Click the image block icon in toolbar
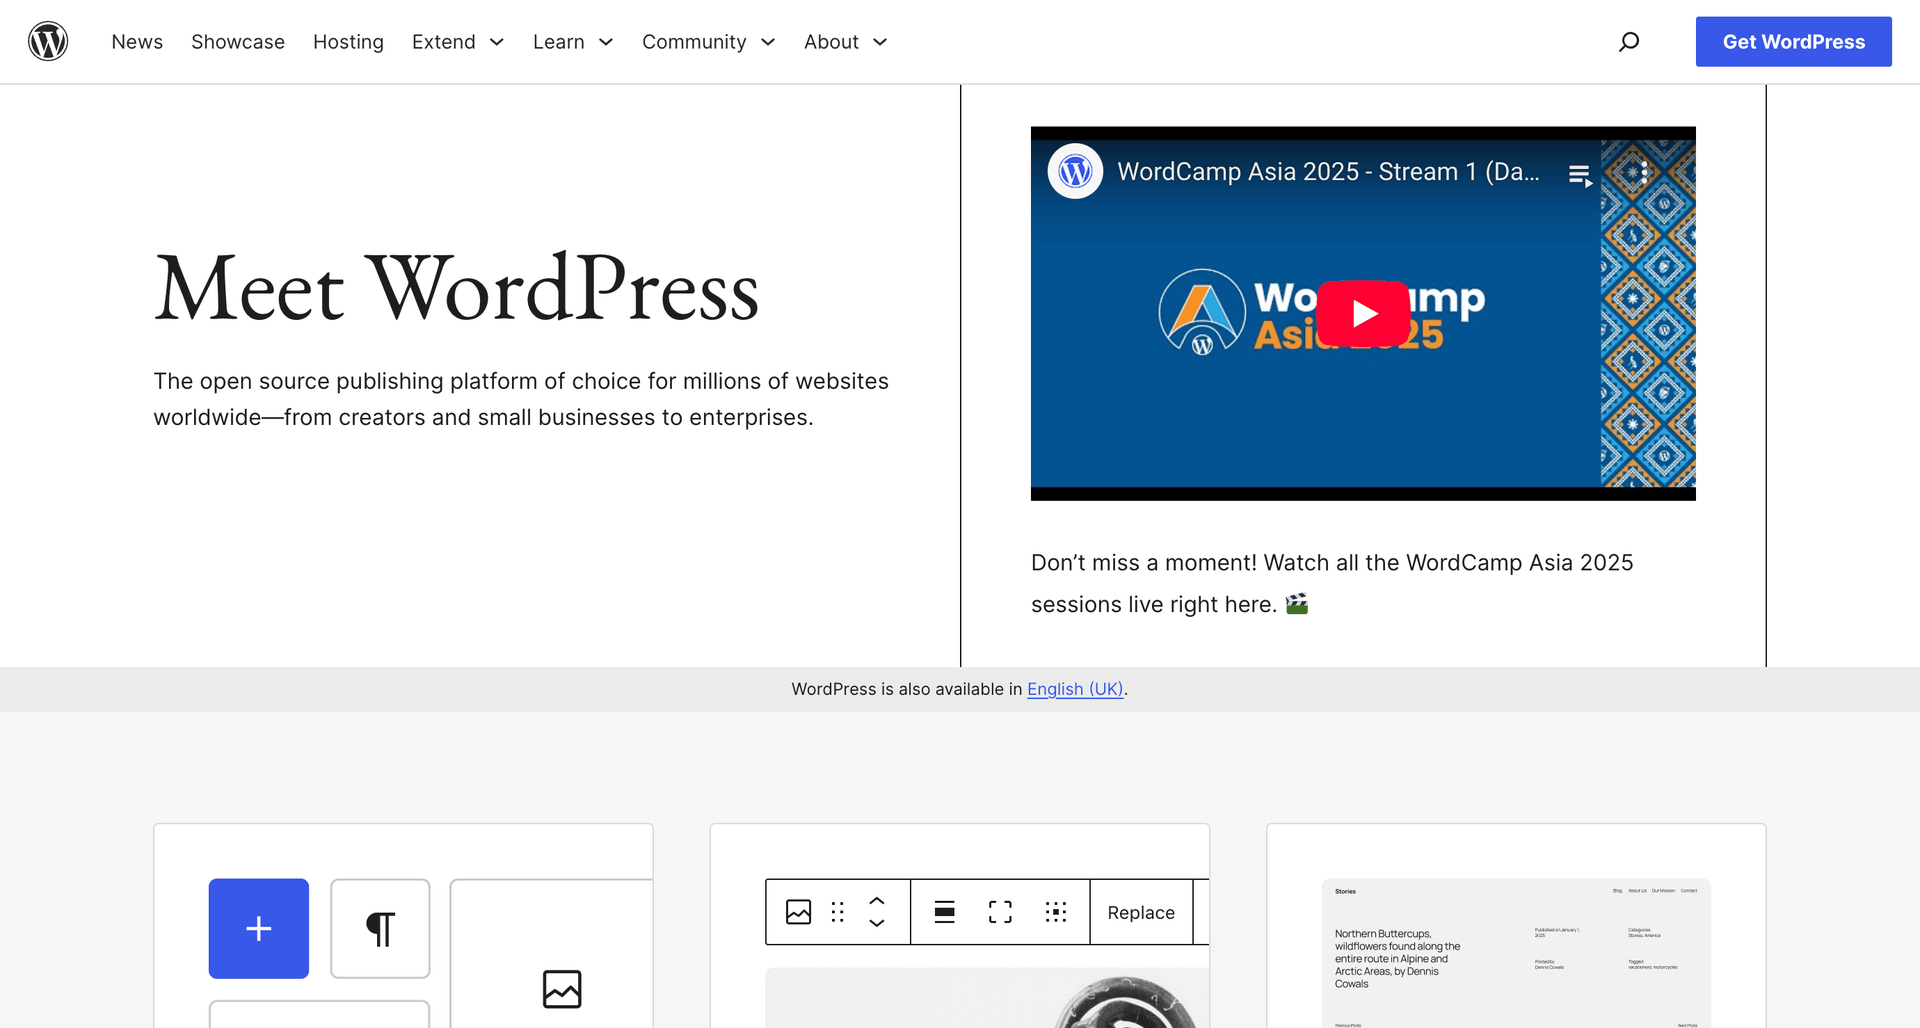 [x=798, y=912]
